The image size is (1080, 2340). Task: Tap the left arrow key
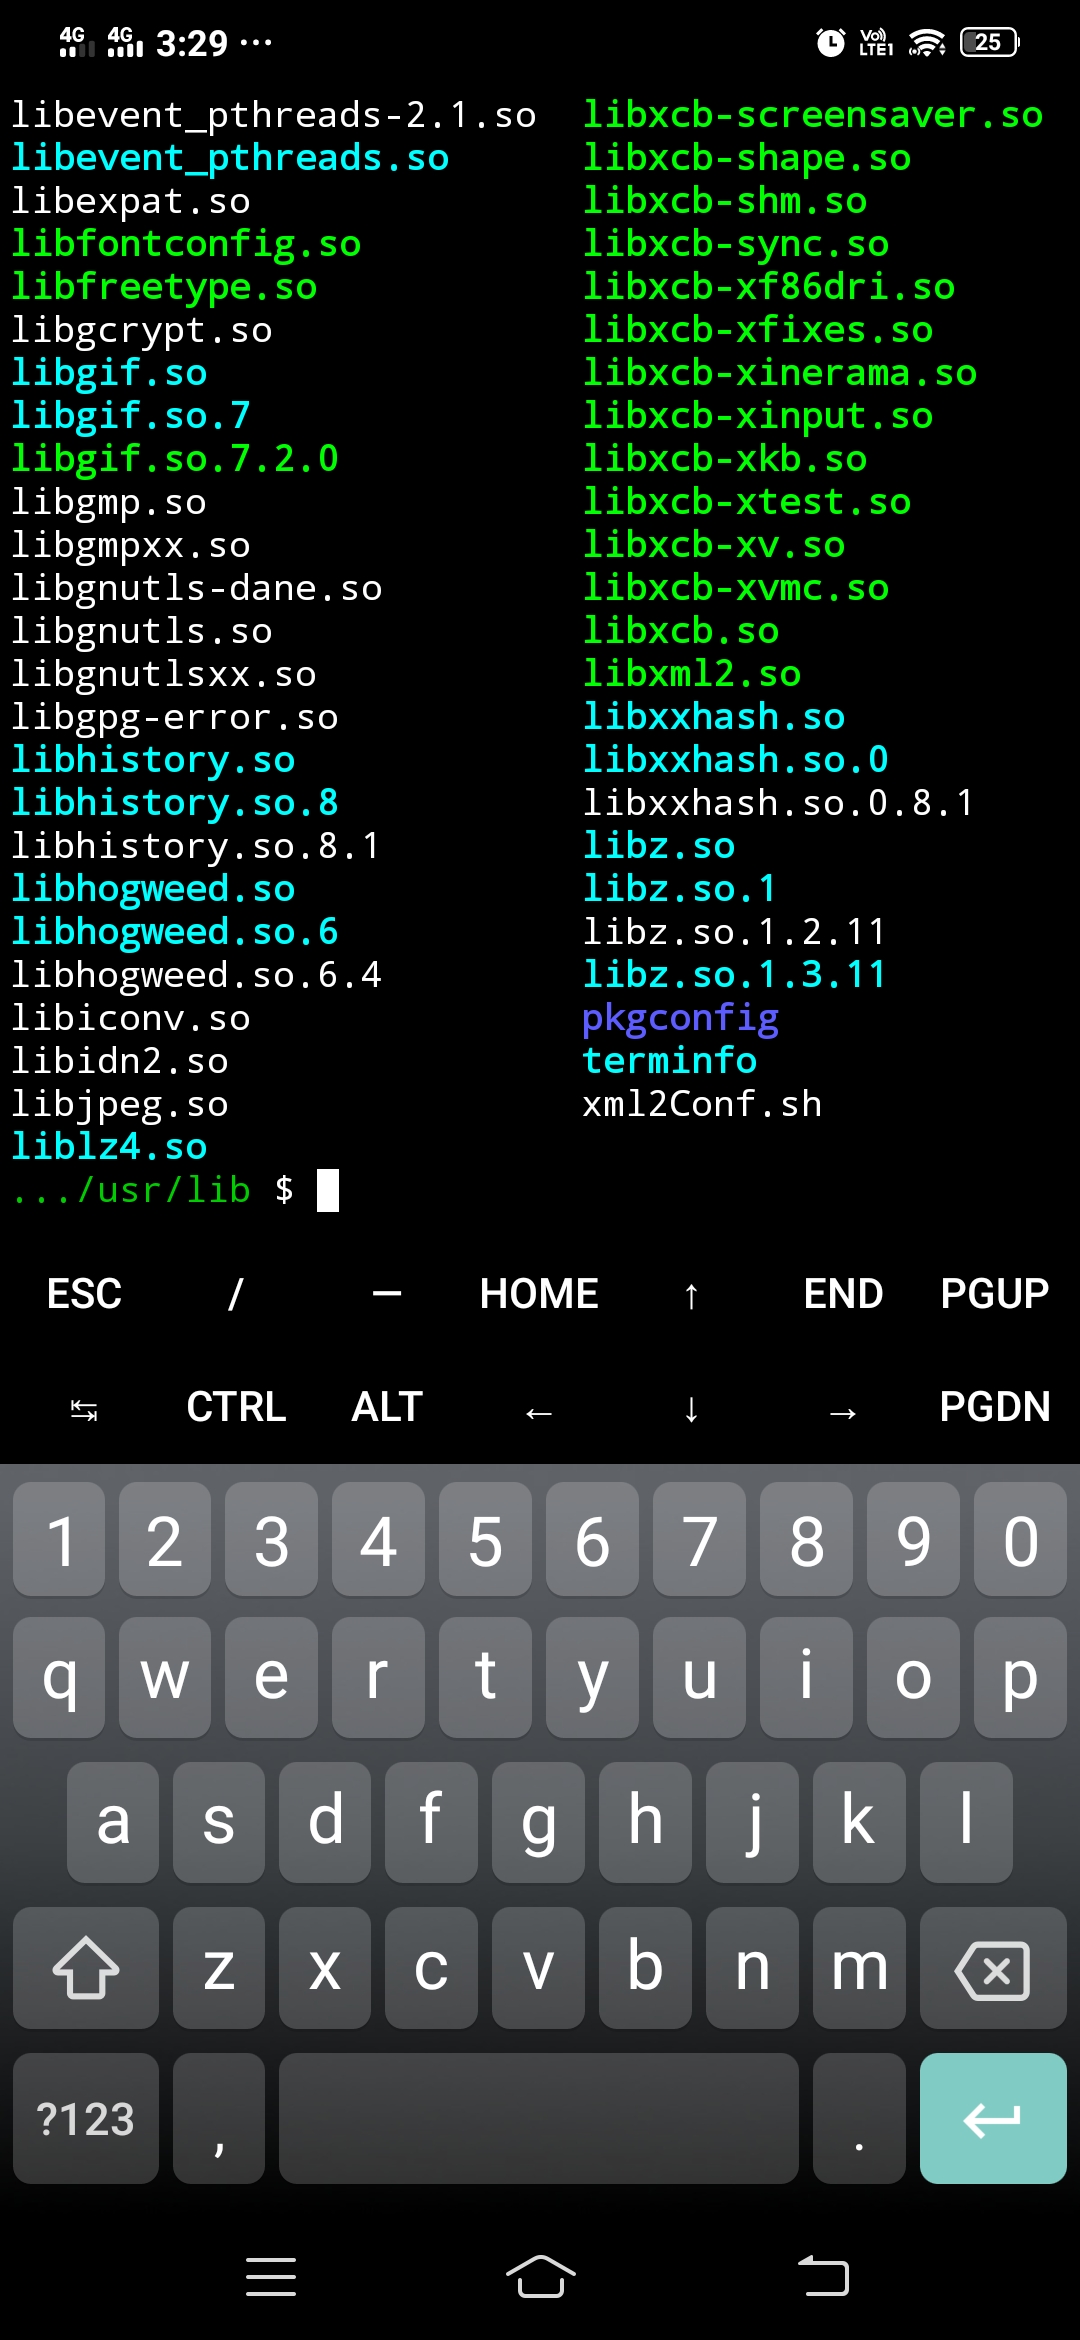tap(539, 1411)
